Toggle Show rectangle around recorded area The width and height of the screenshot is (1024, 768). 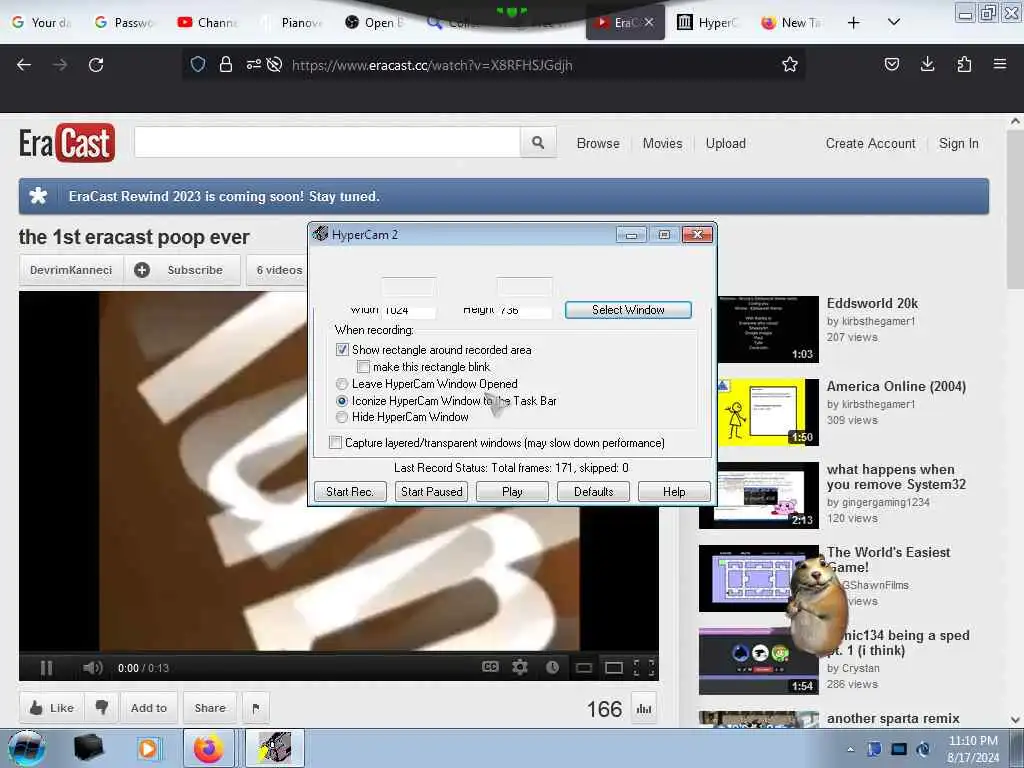pos(342,349)
